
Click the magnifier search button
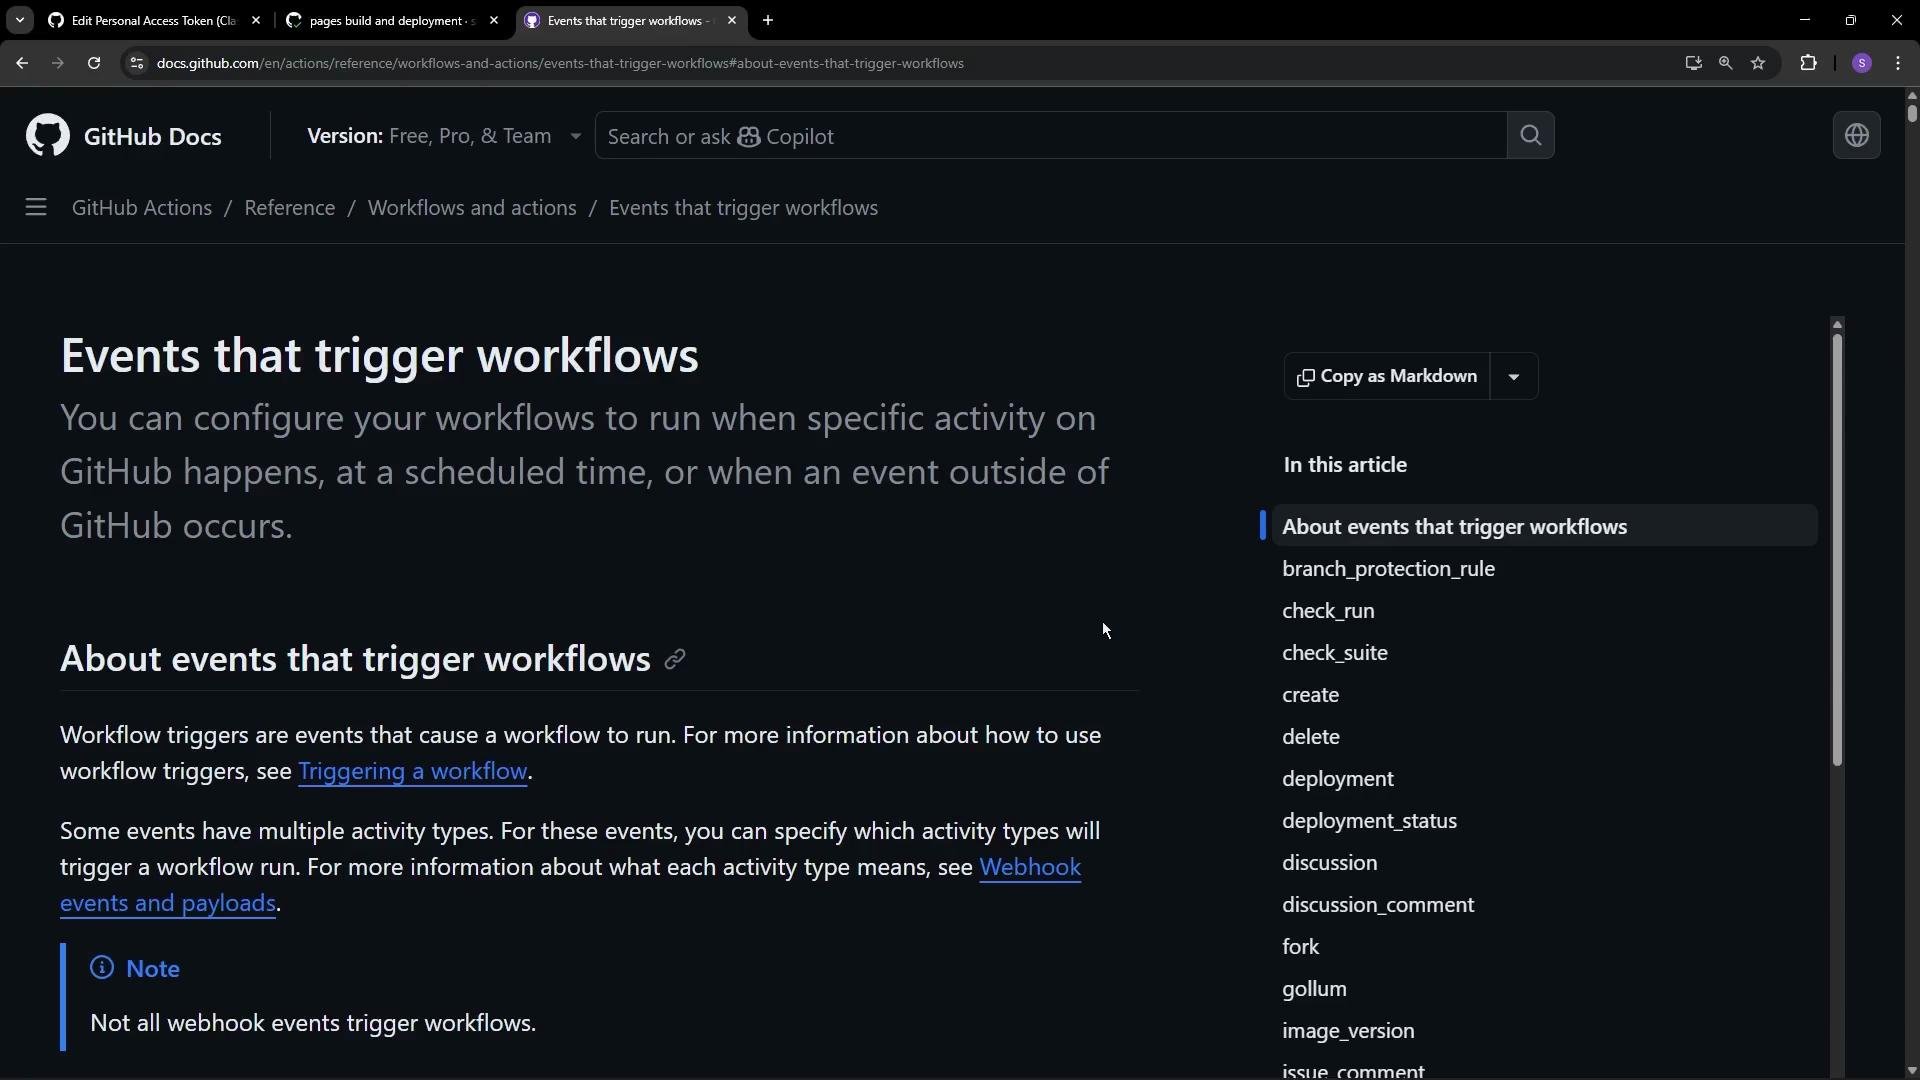click(x=1530, y=135)
